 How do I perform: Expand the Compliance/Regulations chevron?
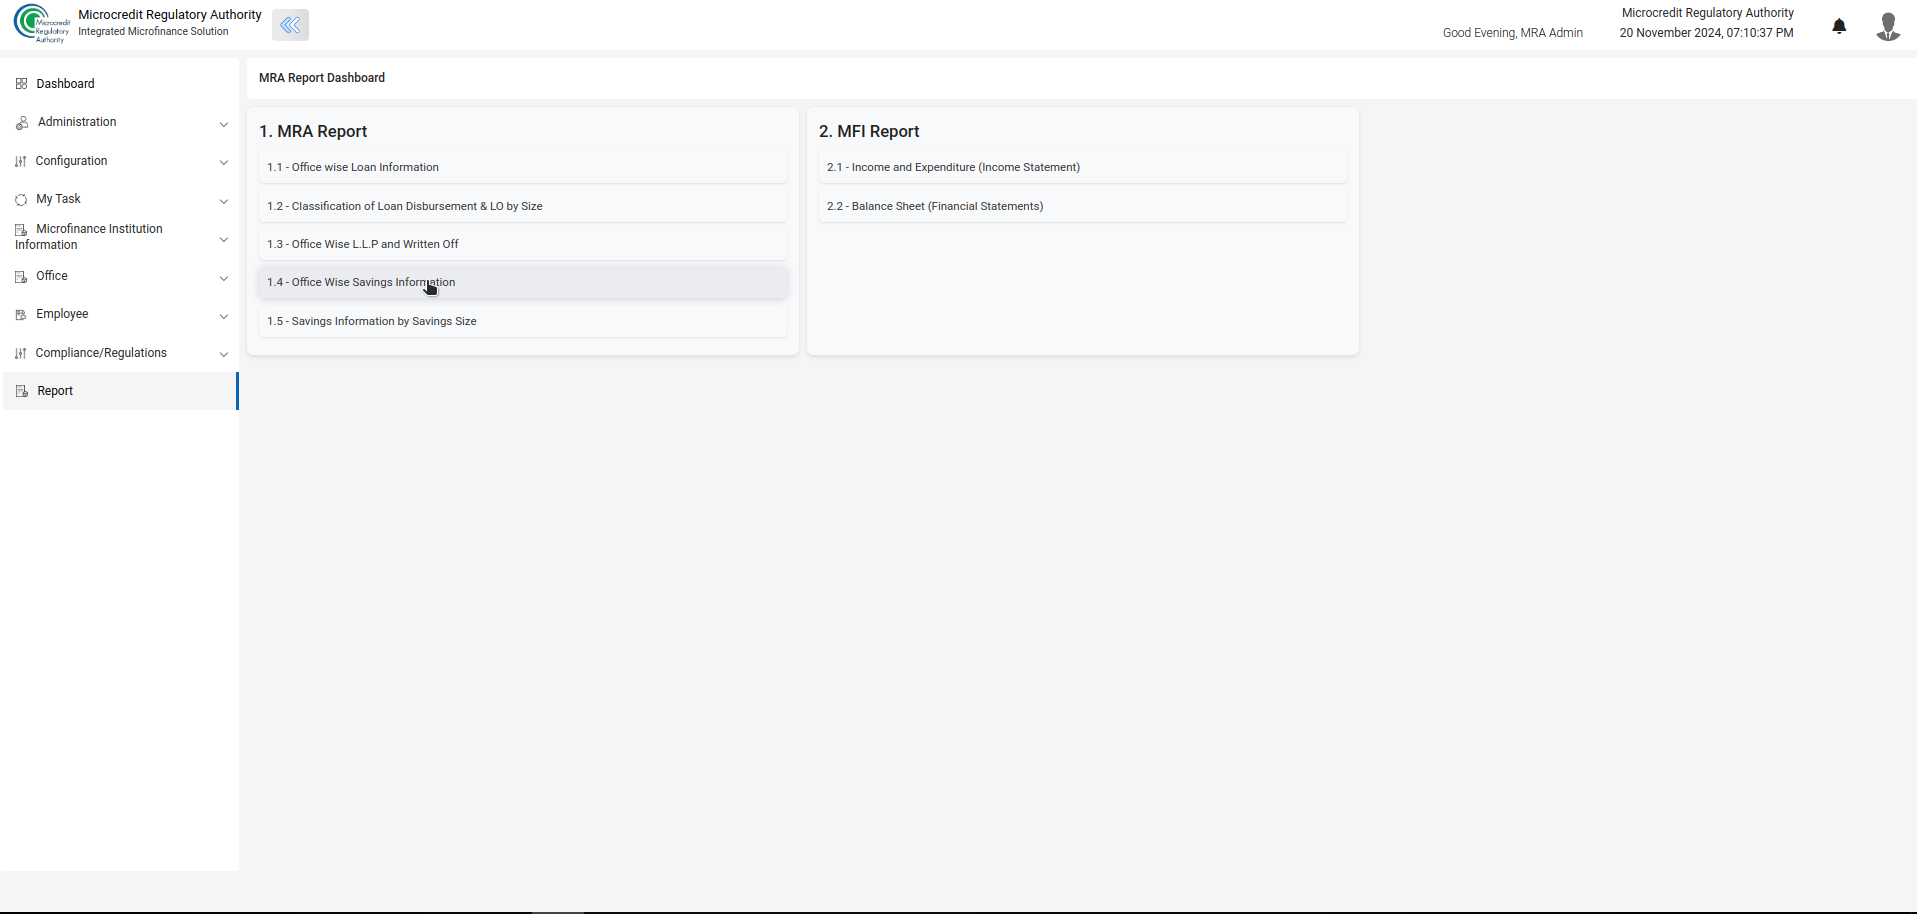(224, 354)
